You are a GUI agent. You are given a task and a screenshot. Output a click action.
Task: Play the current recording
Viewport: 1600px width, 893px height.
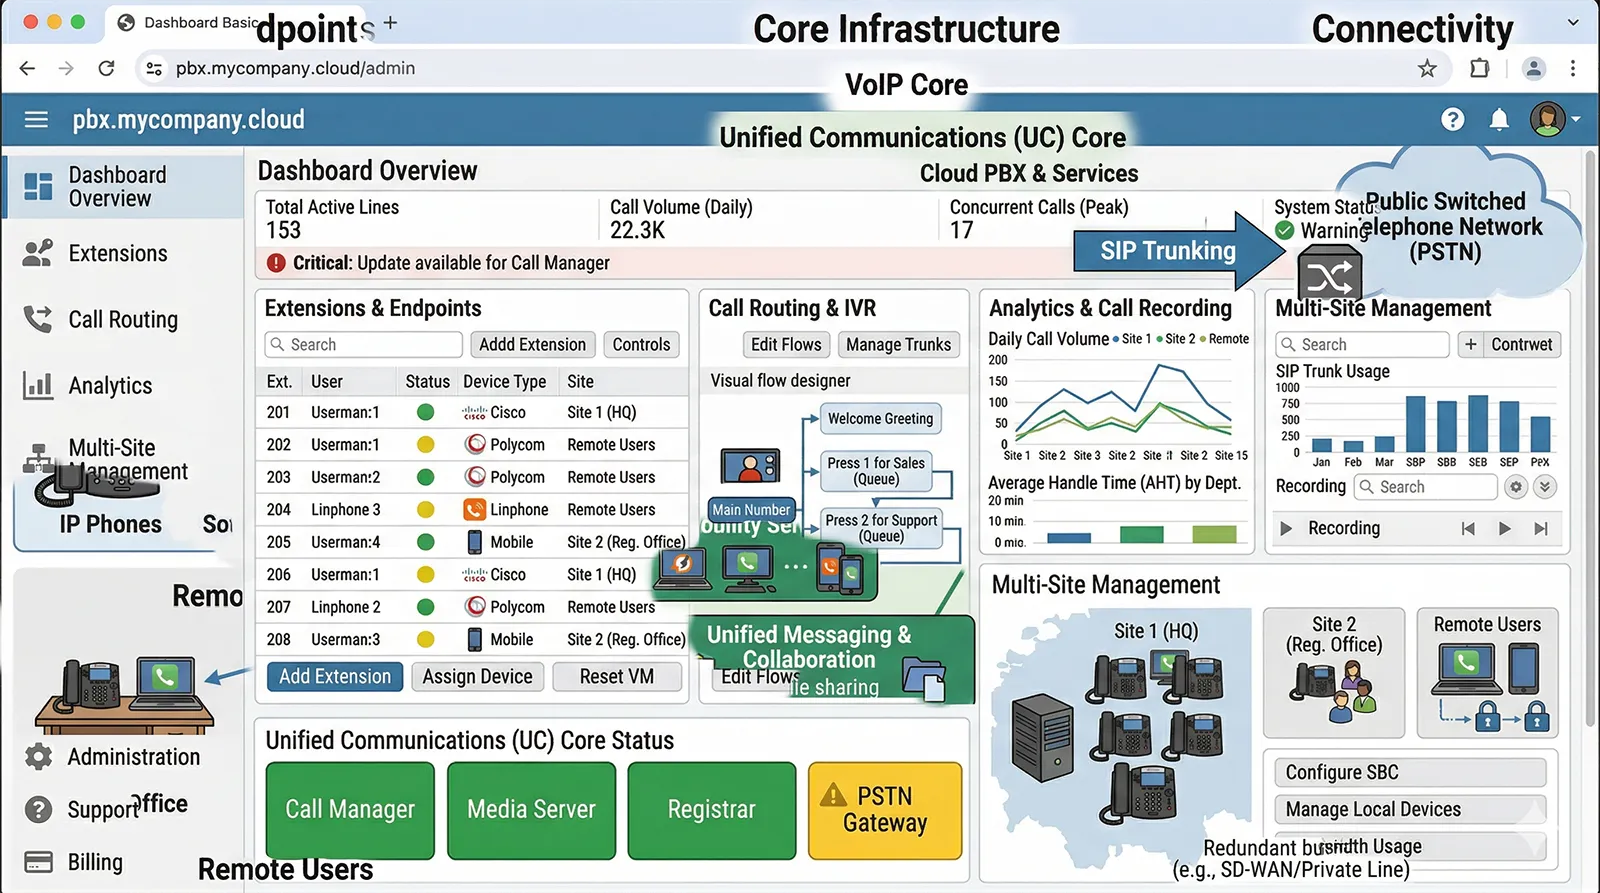1504,528
